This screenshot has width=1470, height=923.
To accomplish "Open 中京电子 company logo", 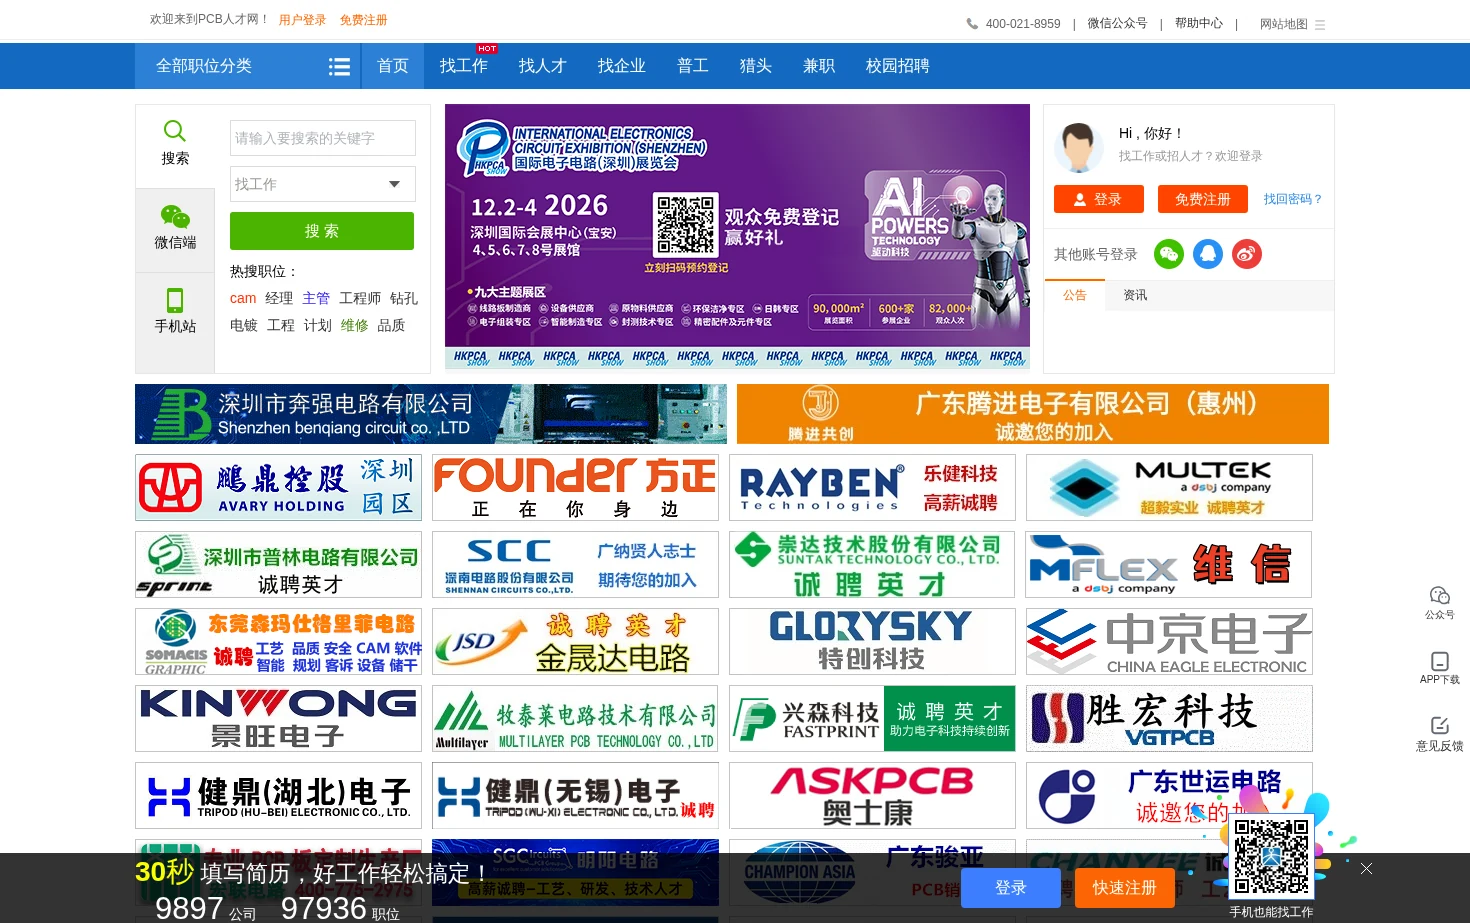I will [1169, 641].
